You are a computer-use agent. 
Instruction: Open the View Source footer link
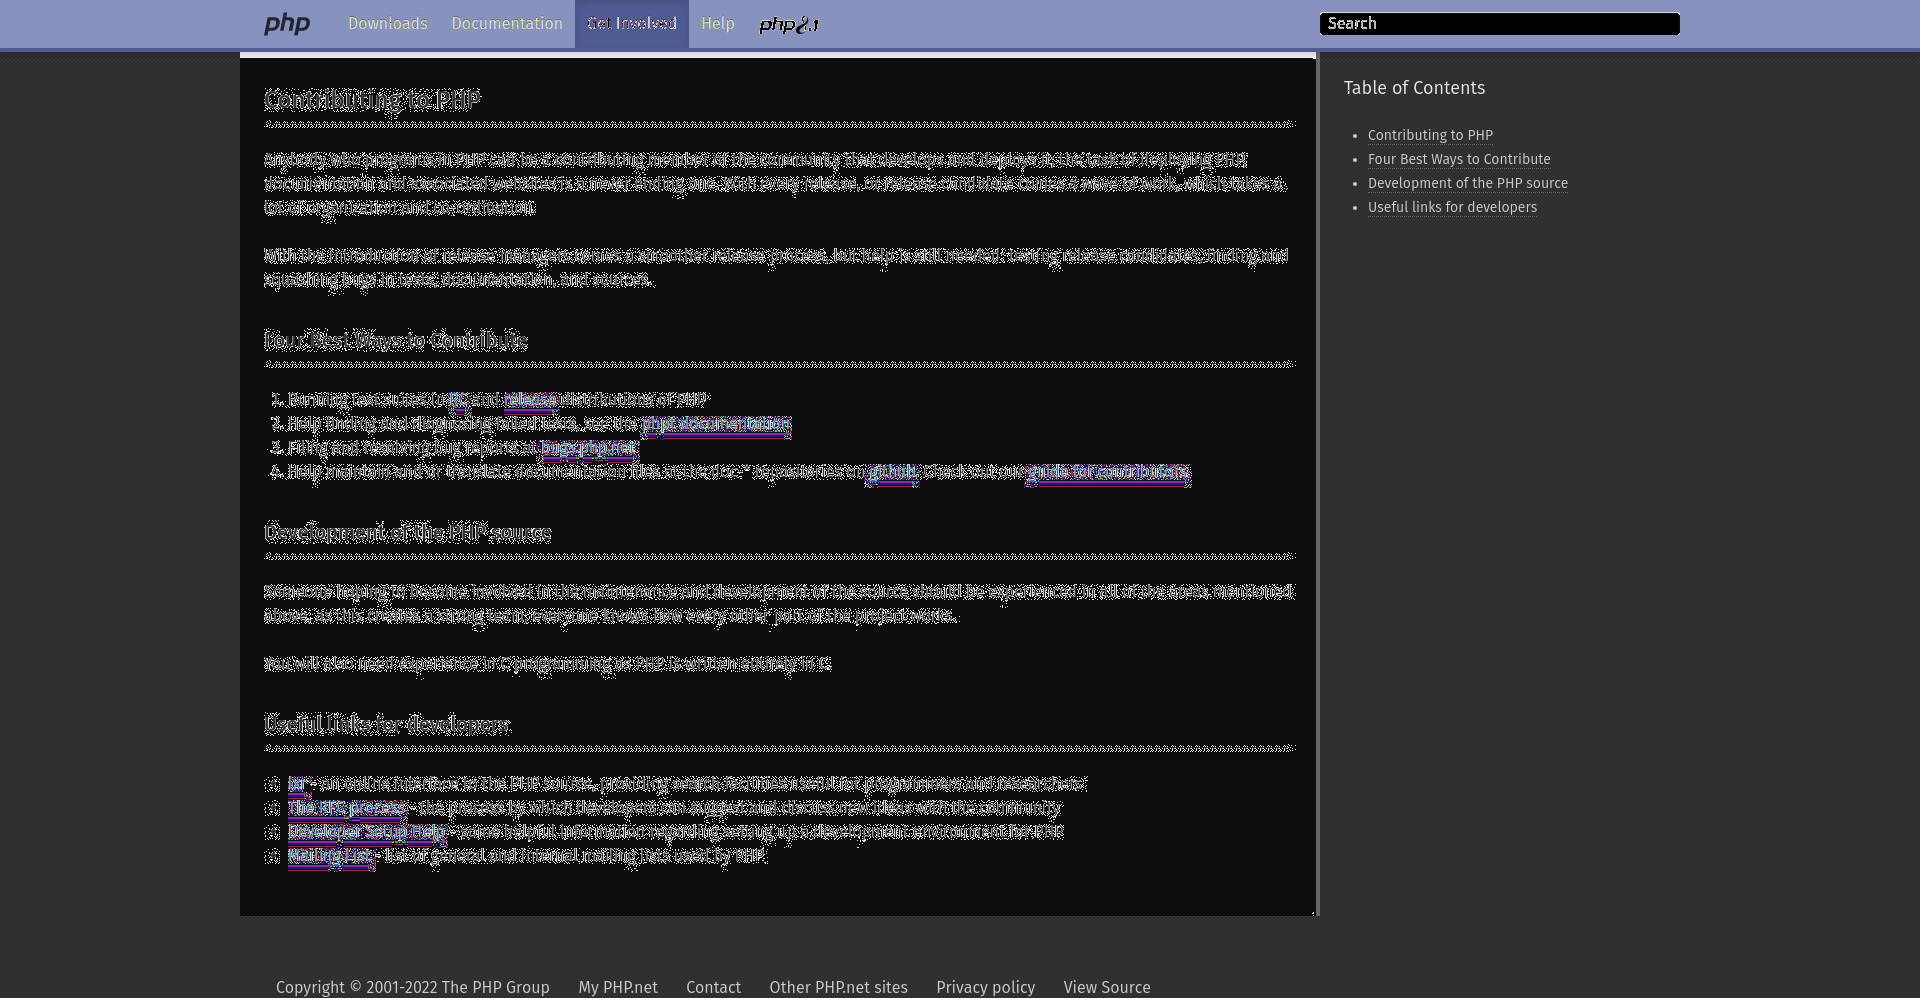click(x=1107, y=987)
